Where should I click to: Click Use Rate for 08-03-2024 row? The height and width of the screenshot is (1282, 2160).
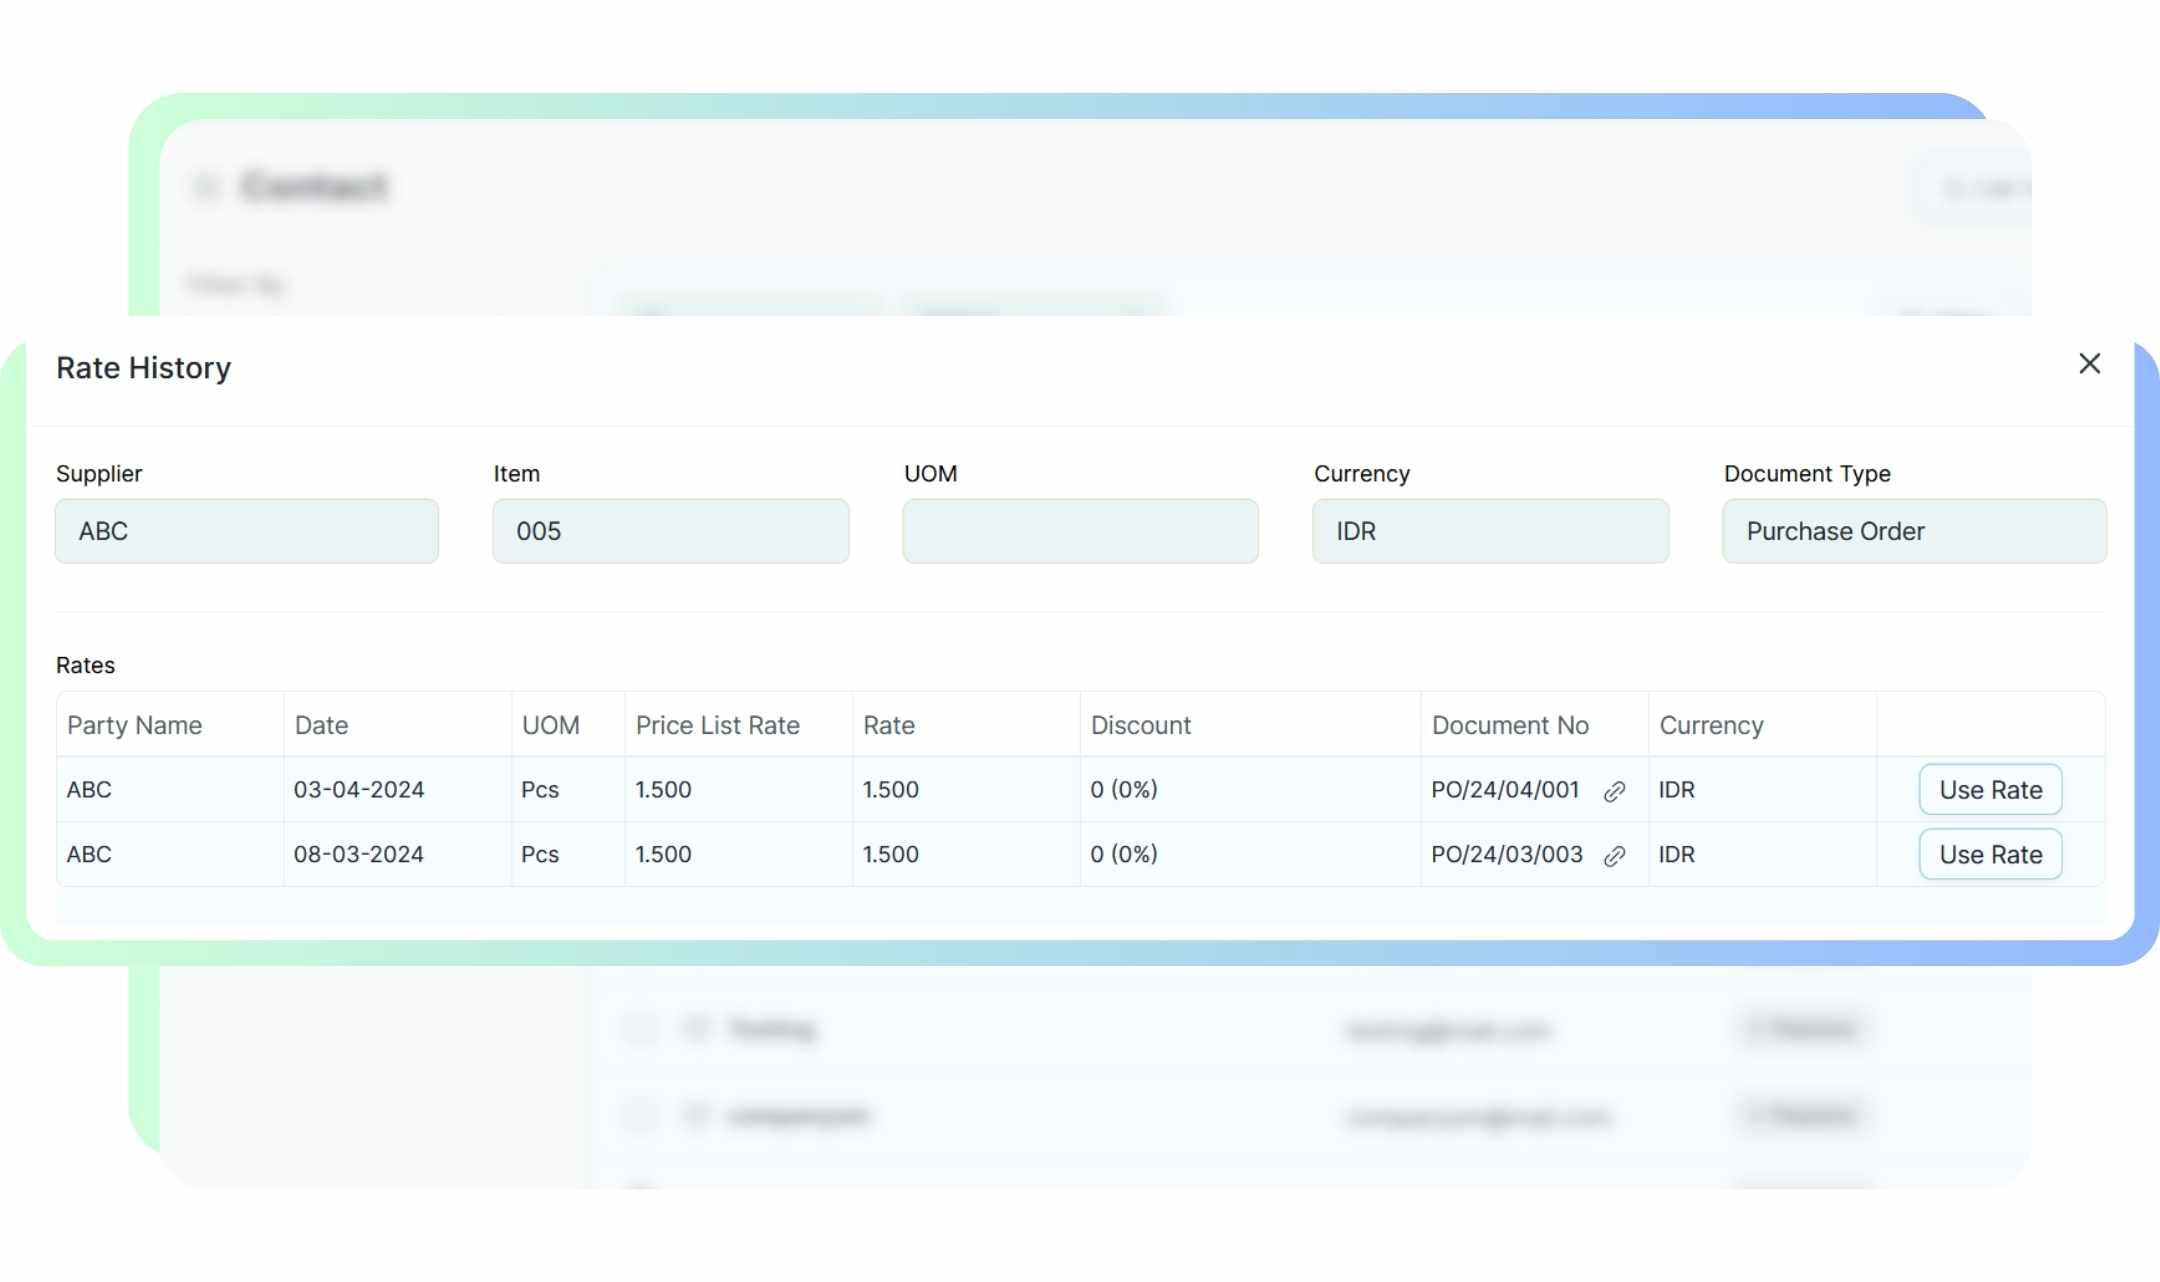(x=1990, y=855)
